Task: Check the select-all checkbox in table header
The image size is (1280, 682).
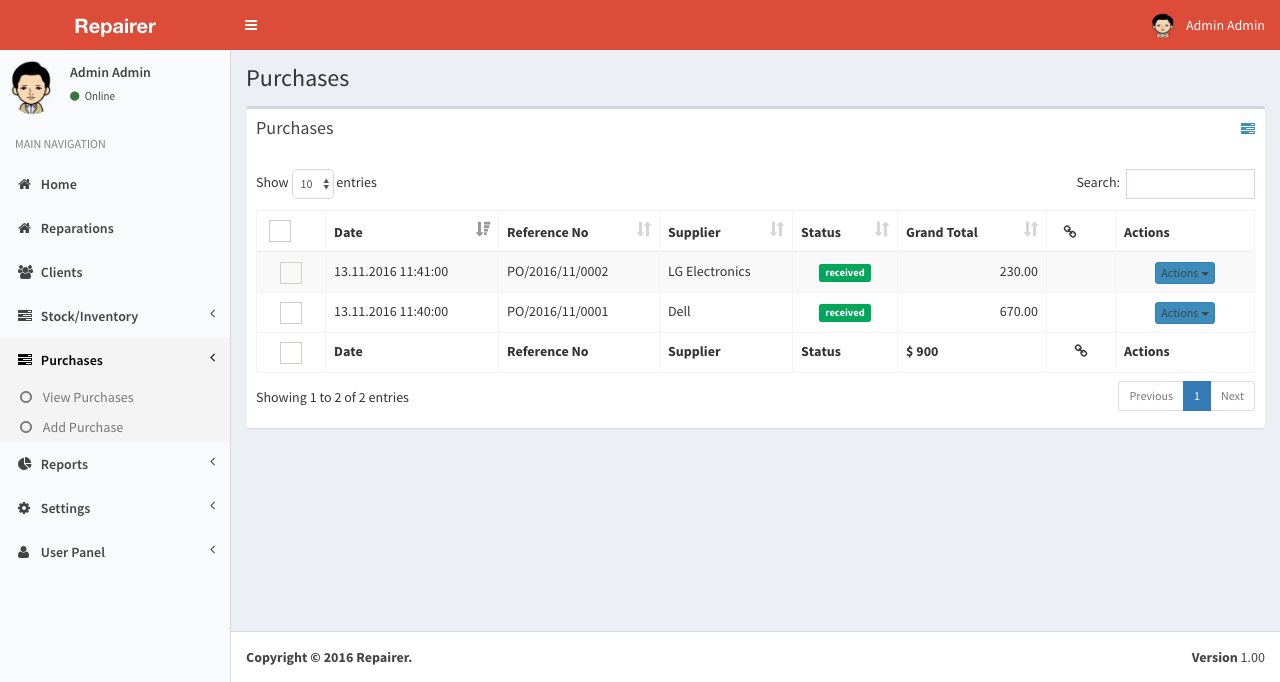Action: pos(280,231)
